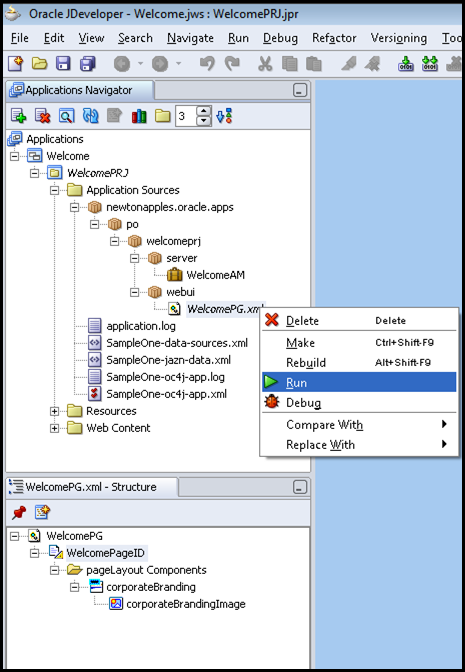Choose Rebuild from the context menu
Viewport: 465px width, 672px height.
coord(359,363)
